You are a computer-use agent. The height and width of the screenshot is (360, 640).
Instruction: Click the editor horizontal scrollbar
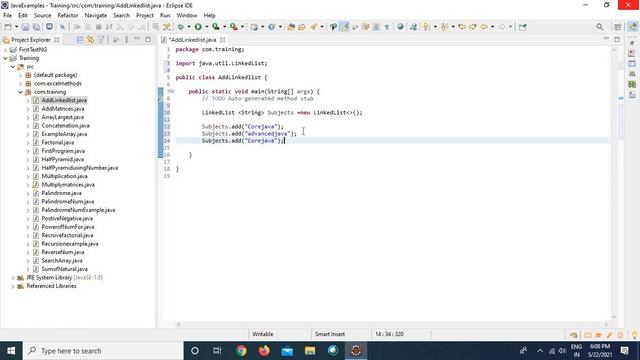[392, 324]
